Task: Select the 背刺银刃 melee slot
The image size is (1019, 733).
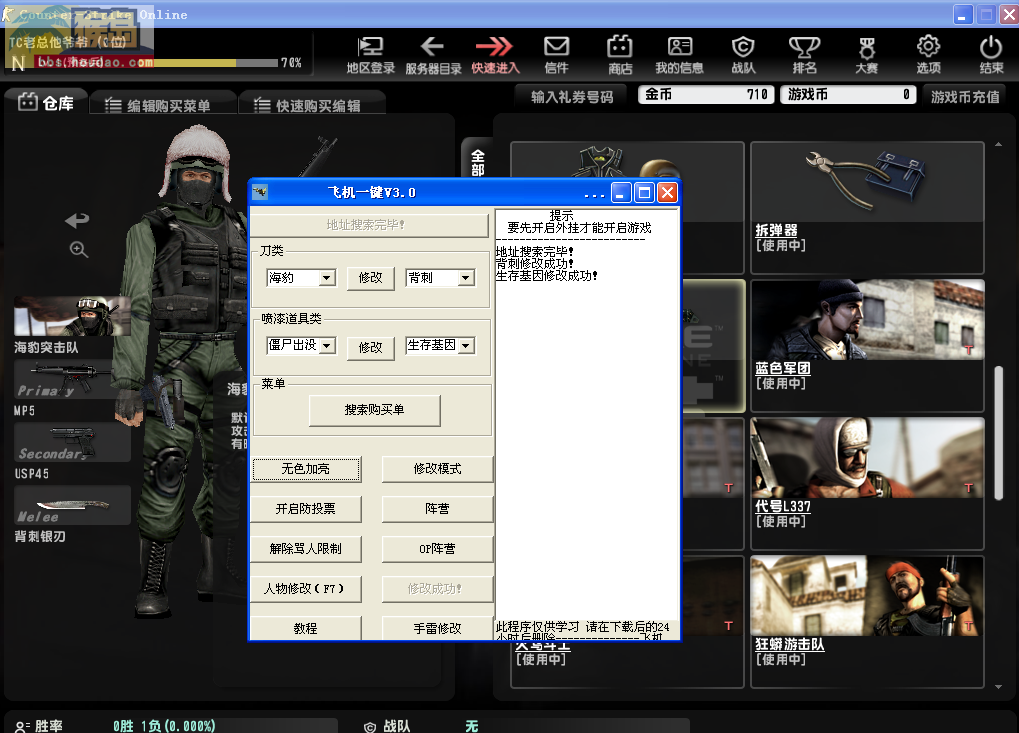Action: [x=72, y=505]
